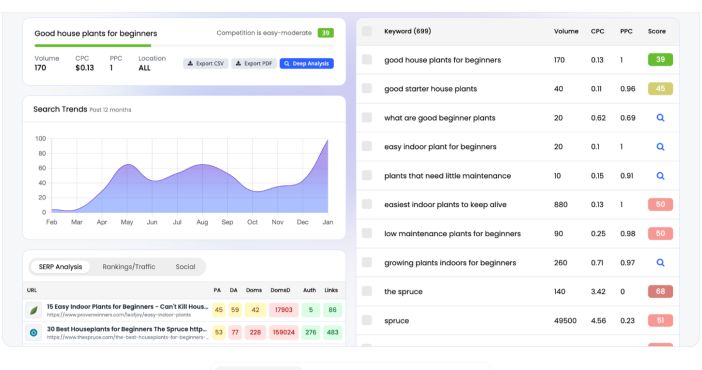Click the 'spruce' keyword with volume 49500
The width and height of the screenshot is (702, 370).
click(x=396, y=321)
